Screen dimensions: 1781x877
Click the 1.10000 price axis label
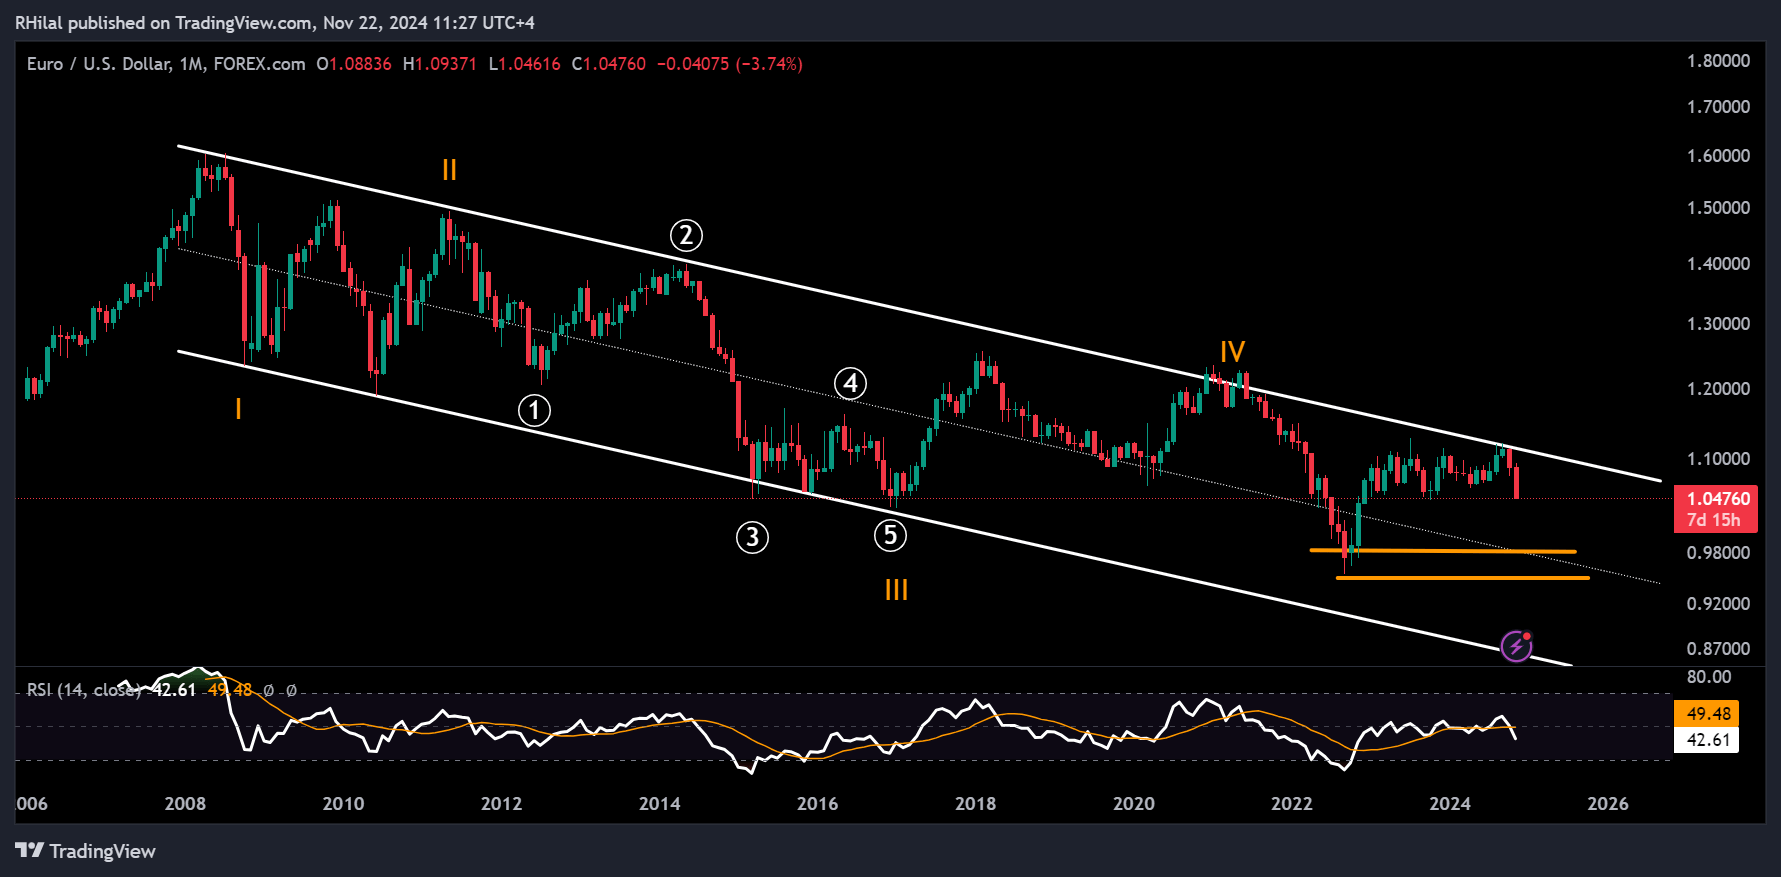point(1719,459)
